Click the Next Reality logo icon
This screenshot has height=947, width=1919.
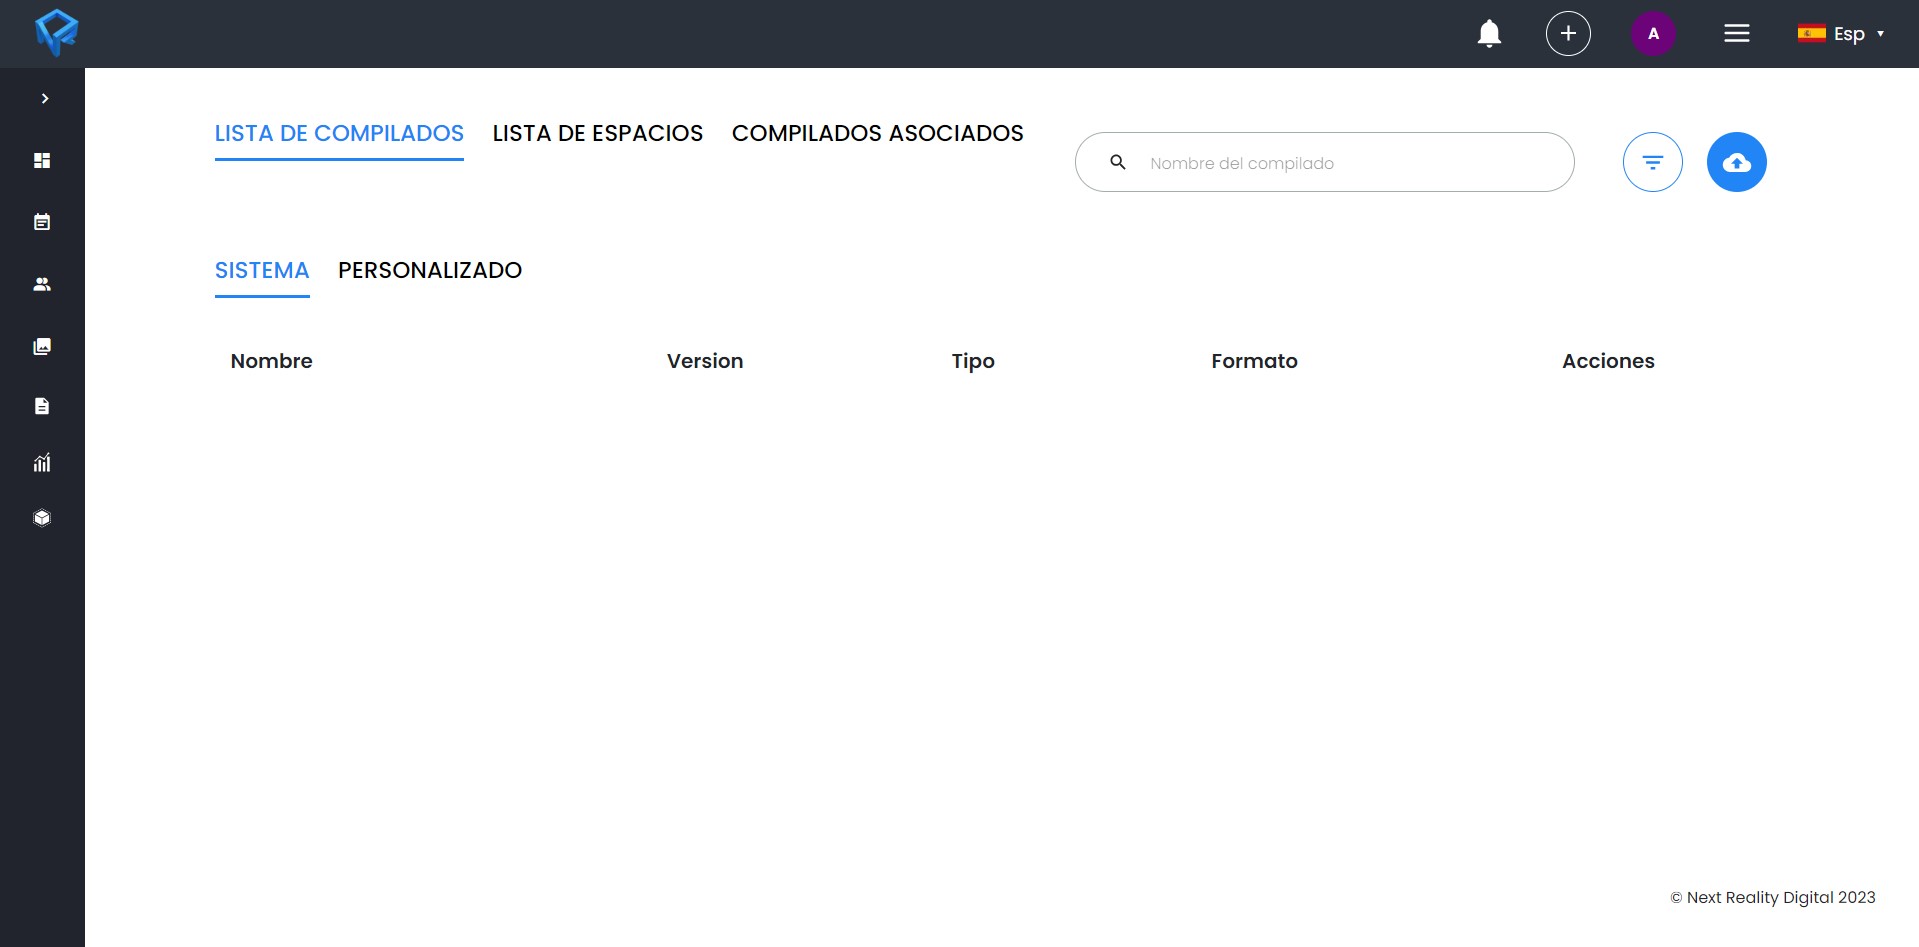click(56, 33)
